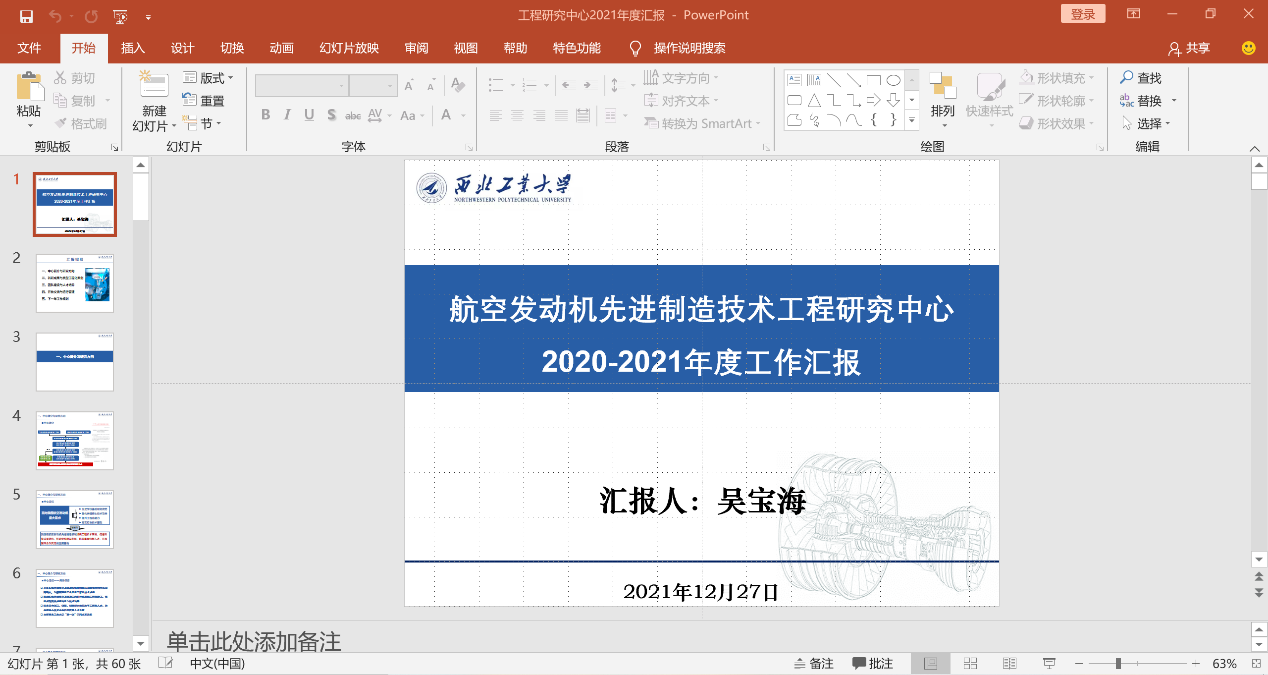Click the Share (共享) button

pos(1189,48)
